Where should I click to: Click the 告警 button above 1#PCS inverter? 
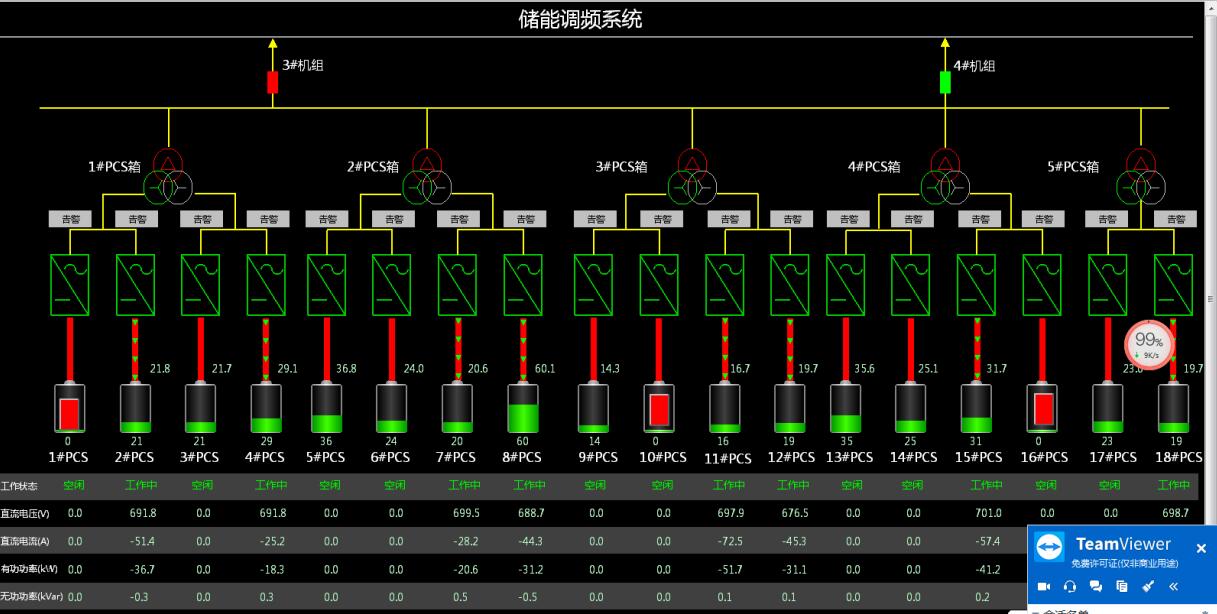(x=71, y=219)
